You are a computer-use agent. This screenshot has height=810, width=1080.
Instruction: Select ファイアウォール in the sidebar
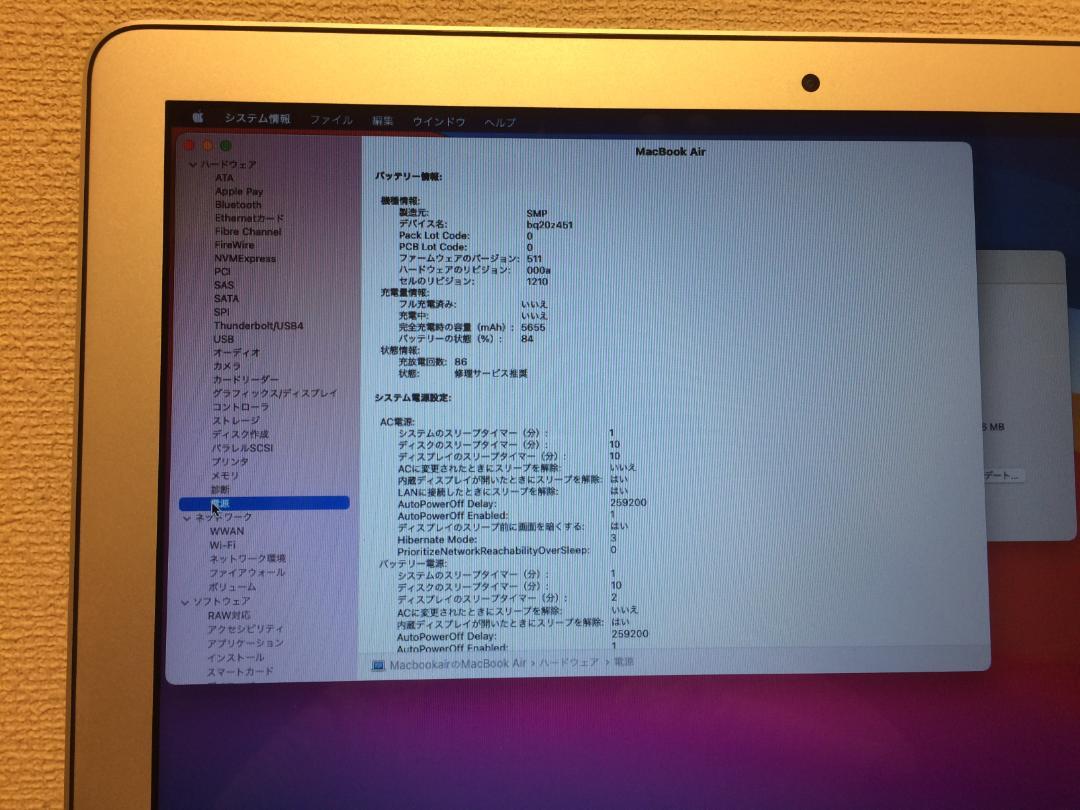(247, 572)
